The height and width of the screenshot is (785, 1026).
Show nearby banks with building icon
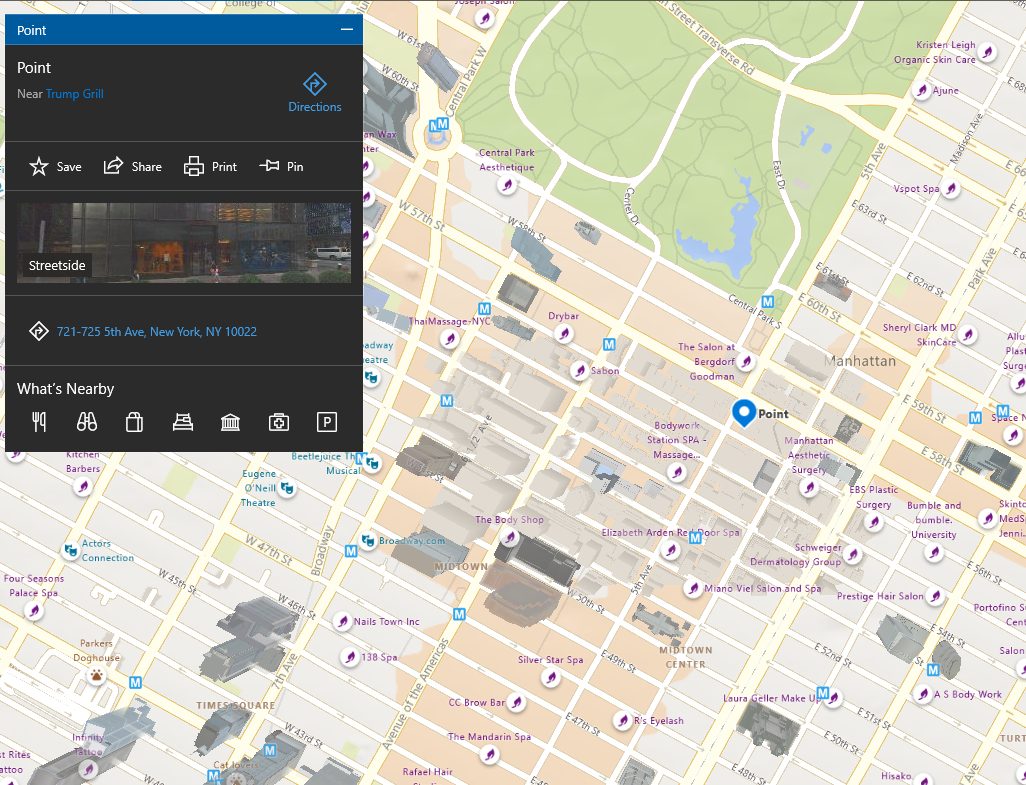point(230,422)
